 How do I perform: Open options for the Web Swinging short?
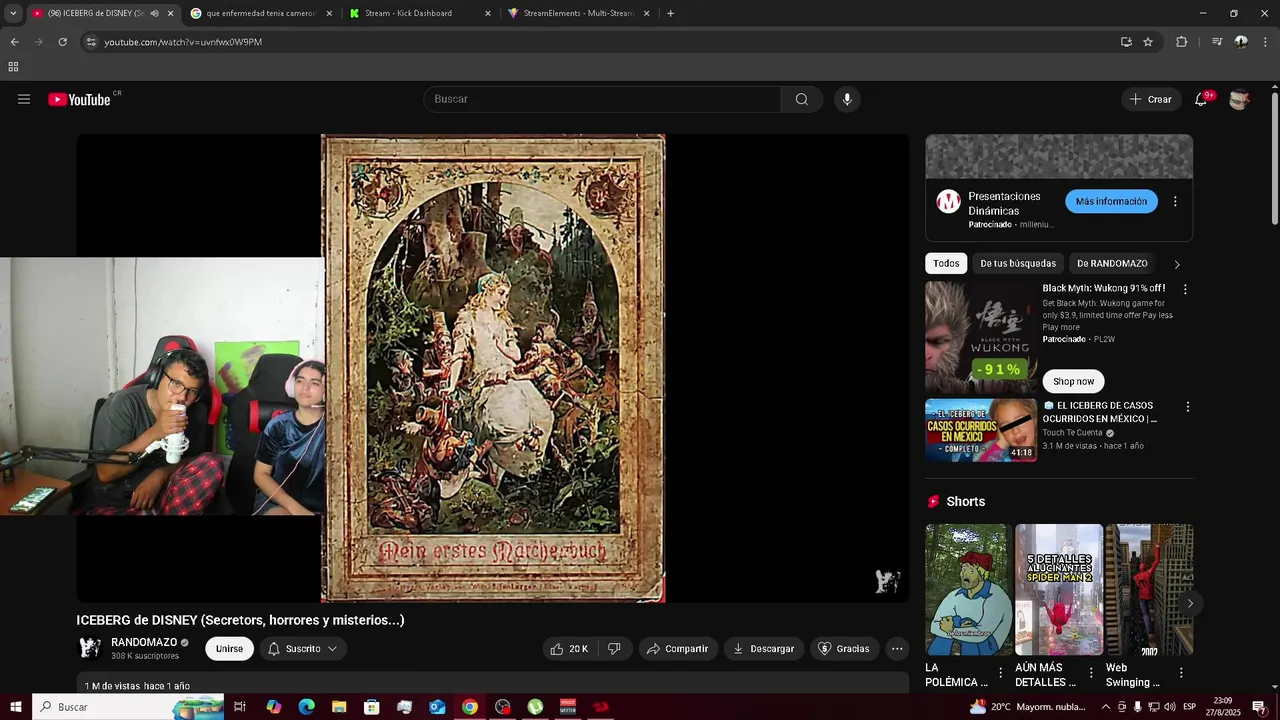click(1181, 673)
